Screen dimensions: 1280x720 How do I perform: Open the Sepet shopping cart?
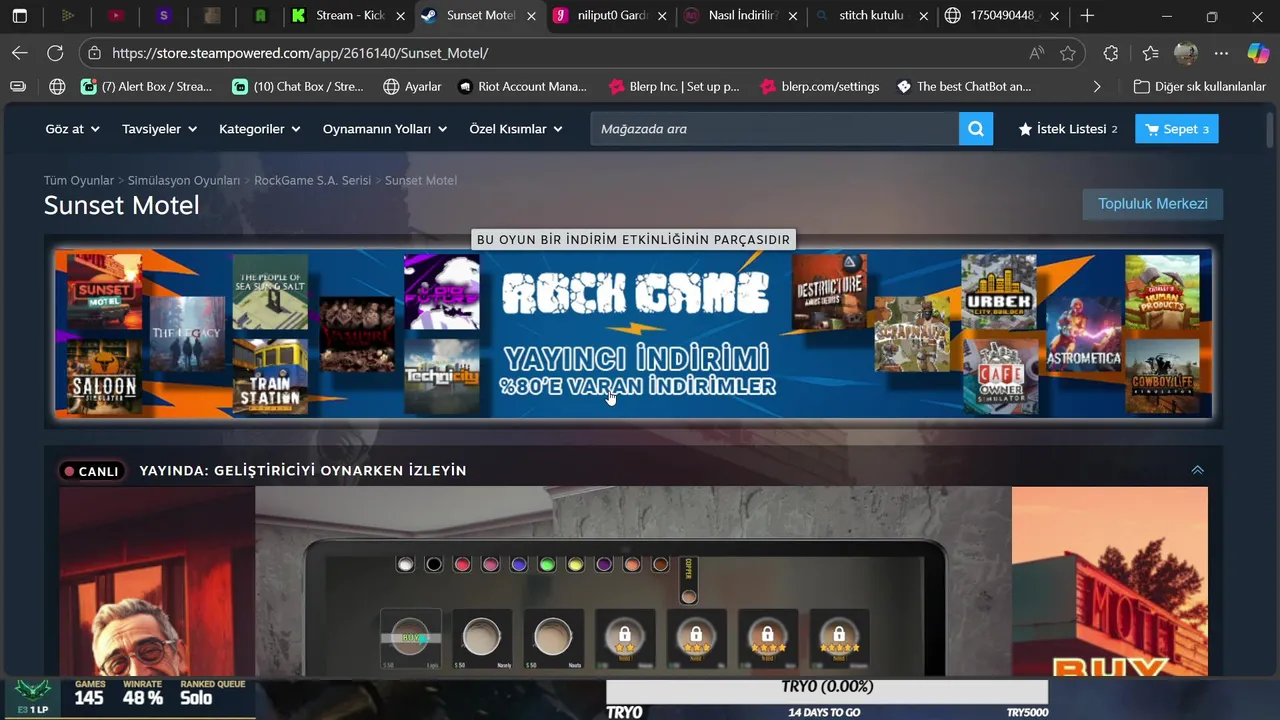[x=1177, y=129]
